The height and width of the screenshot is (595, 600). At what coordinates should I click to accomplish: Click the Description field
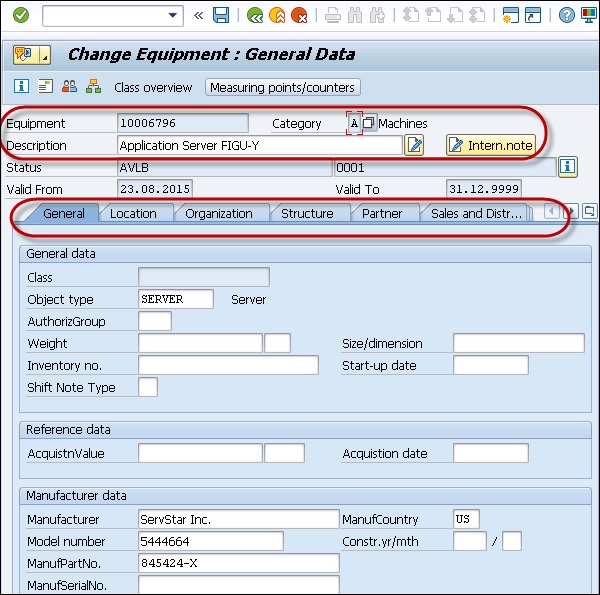coord(260,145)
